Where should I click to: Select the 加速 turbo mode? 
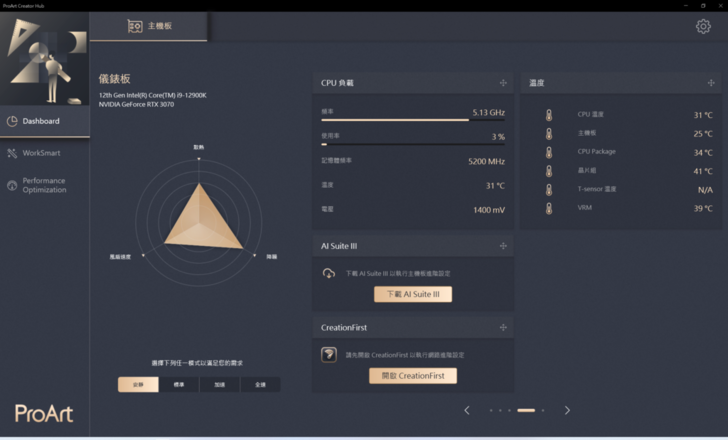(220, 384)
